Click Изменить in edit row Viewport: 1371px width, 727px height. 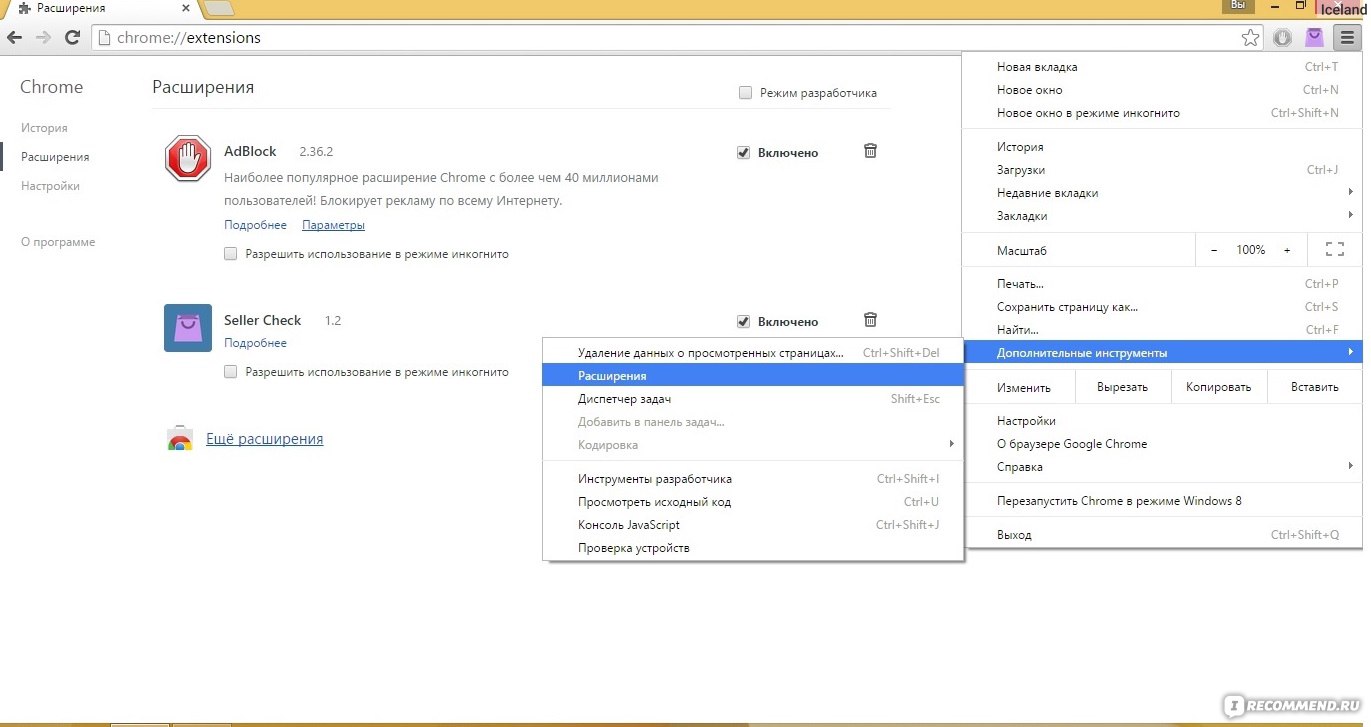(x=1024, y=387)
